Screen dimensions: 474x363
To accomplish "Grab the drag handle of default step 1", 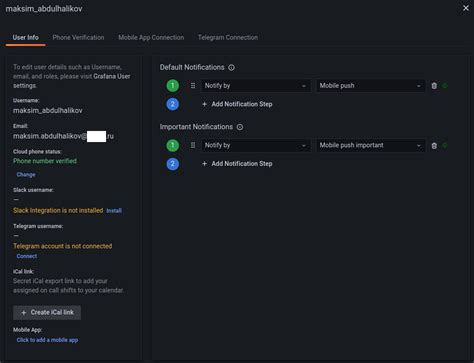I will (193, 86).
